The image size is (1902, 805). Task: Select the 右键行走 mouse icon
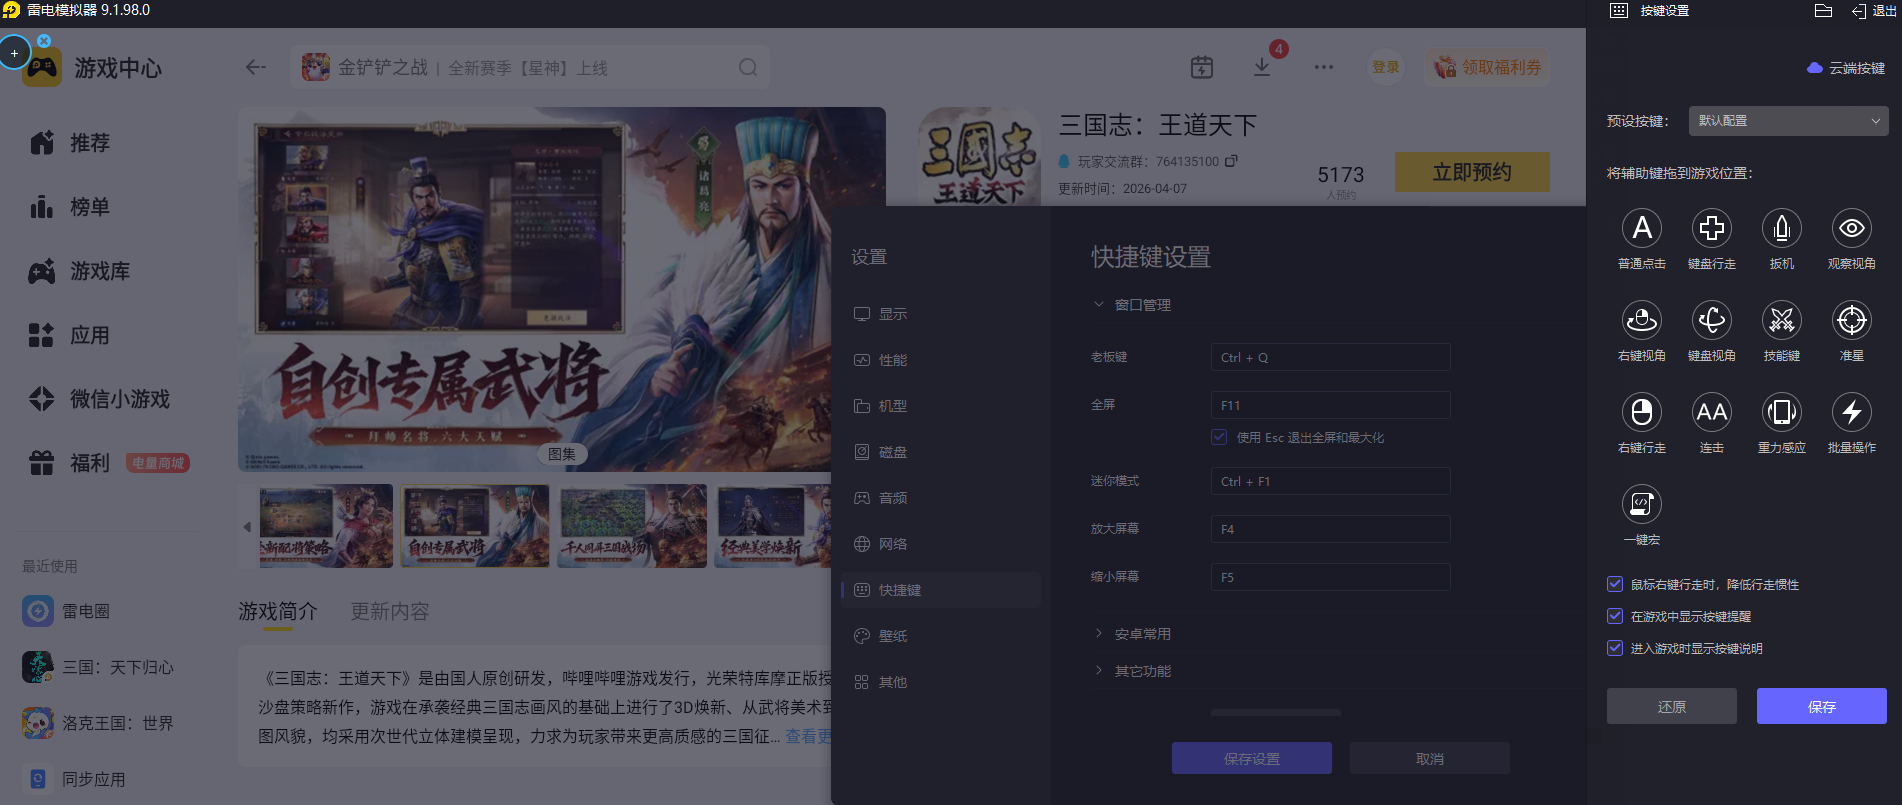point(1641,412)
